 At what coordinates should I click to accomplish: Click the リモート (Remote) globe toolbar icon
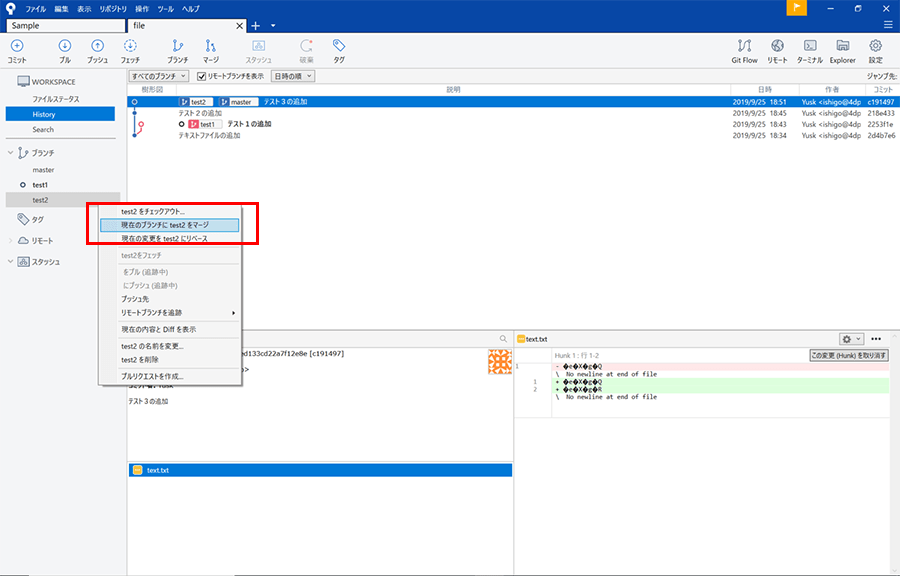click(x=778, y=50)
